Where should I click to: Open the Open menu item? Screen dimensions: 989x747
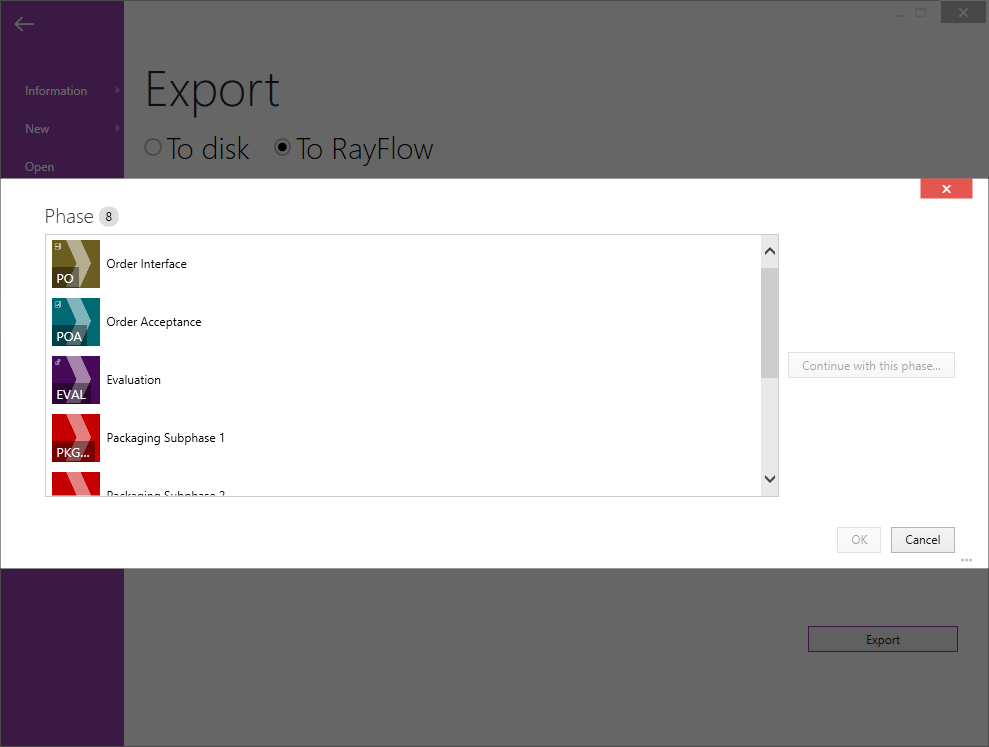coord(39,167)
